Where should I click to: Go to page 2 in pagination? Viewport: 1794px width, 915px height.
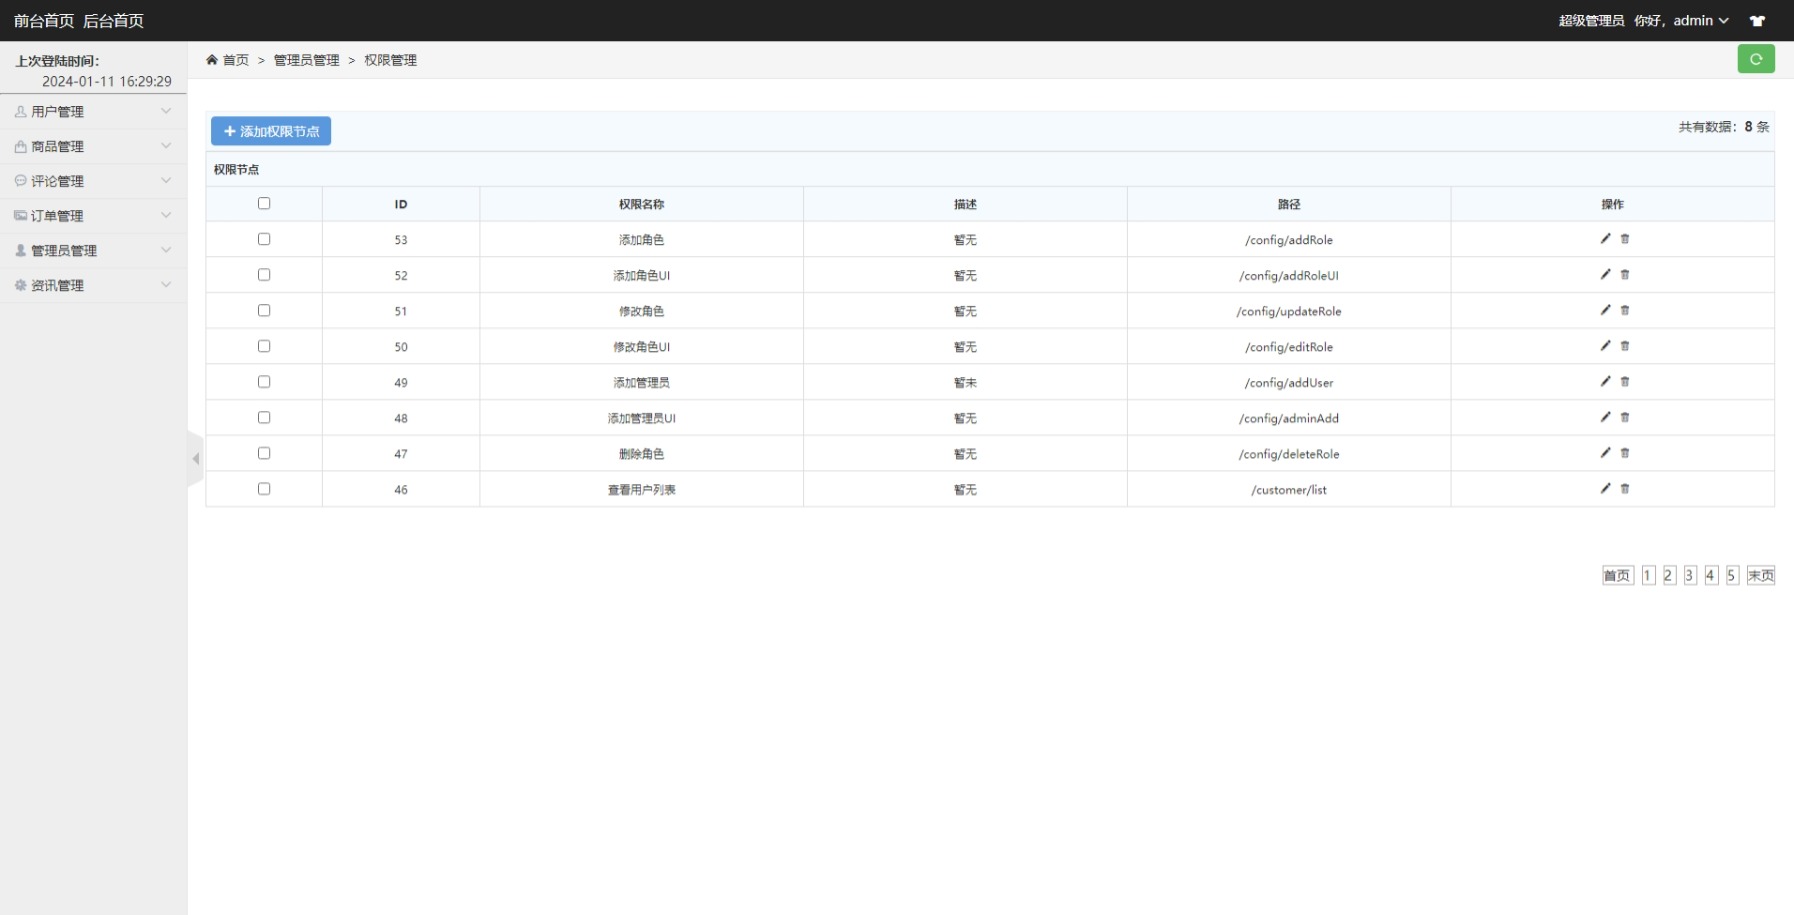(x=1669, y=575)
